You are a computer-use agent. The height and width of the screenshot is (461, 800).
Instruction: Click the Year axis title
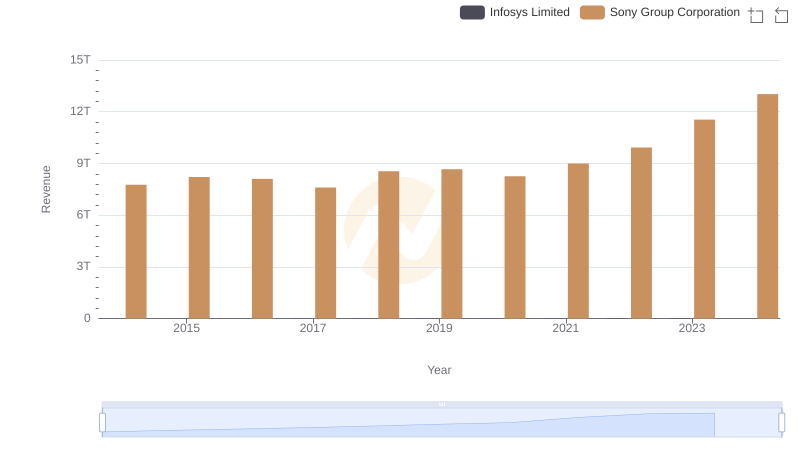pos(439,370)
